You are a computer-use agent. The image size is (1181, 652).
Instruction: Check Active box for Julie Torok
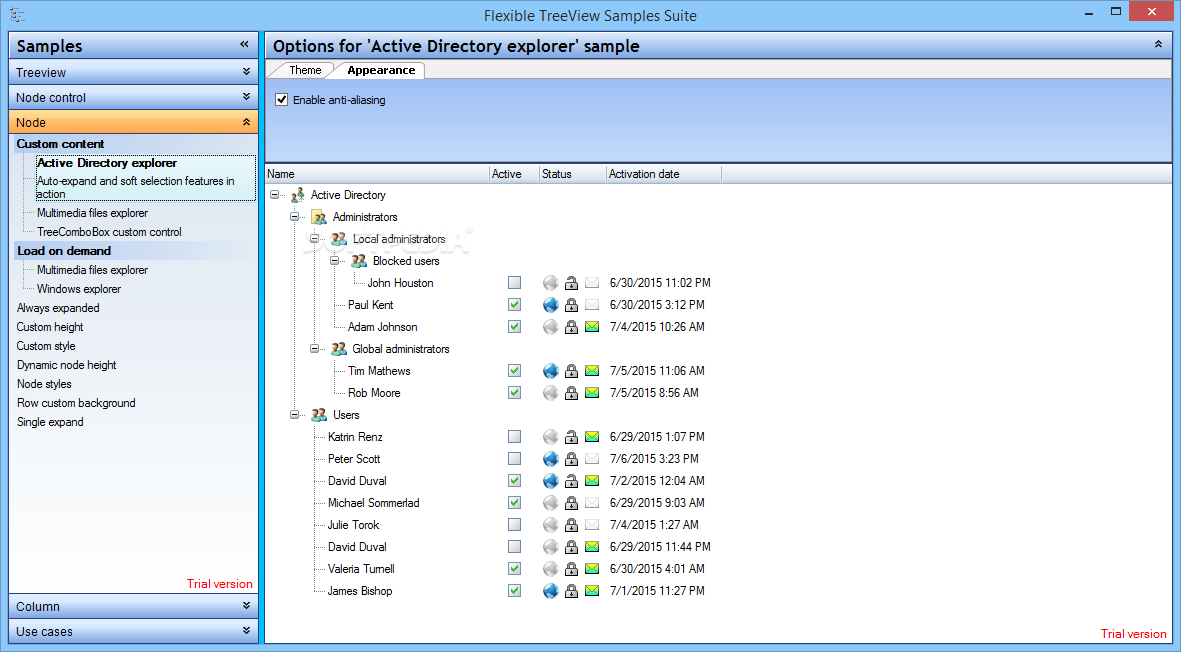514,525
